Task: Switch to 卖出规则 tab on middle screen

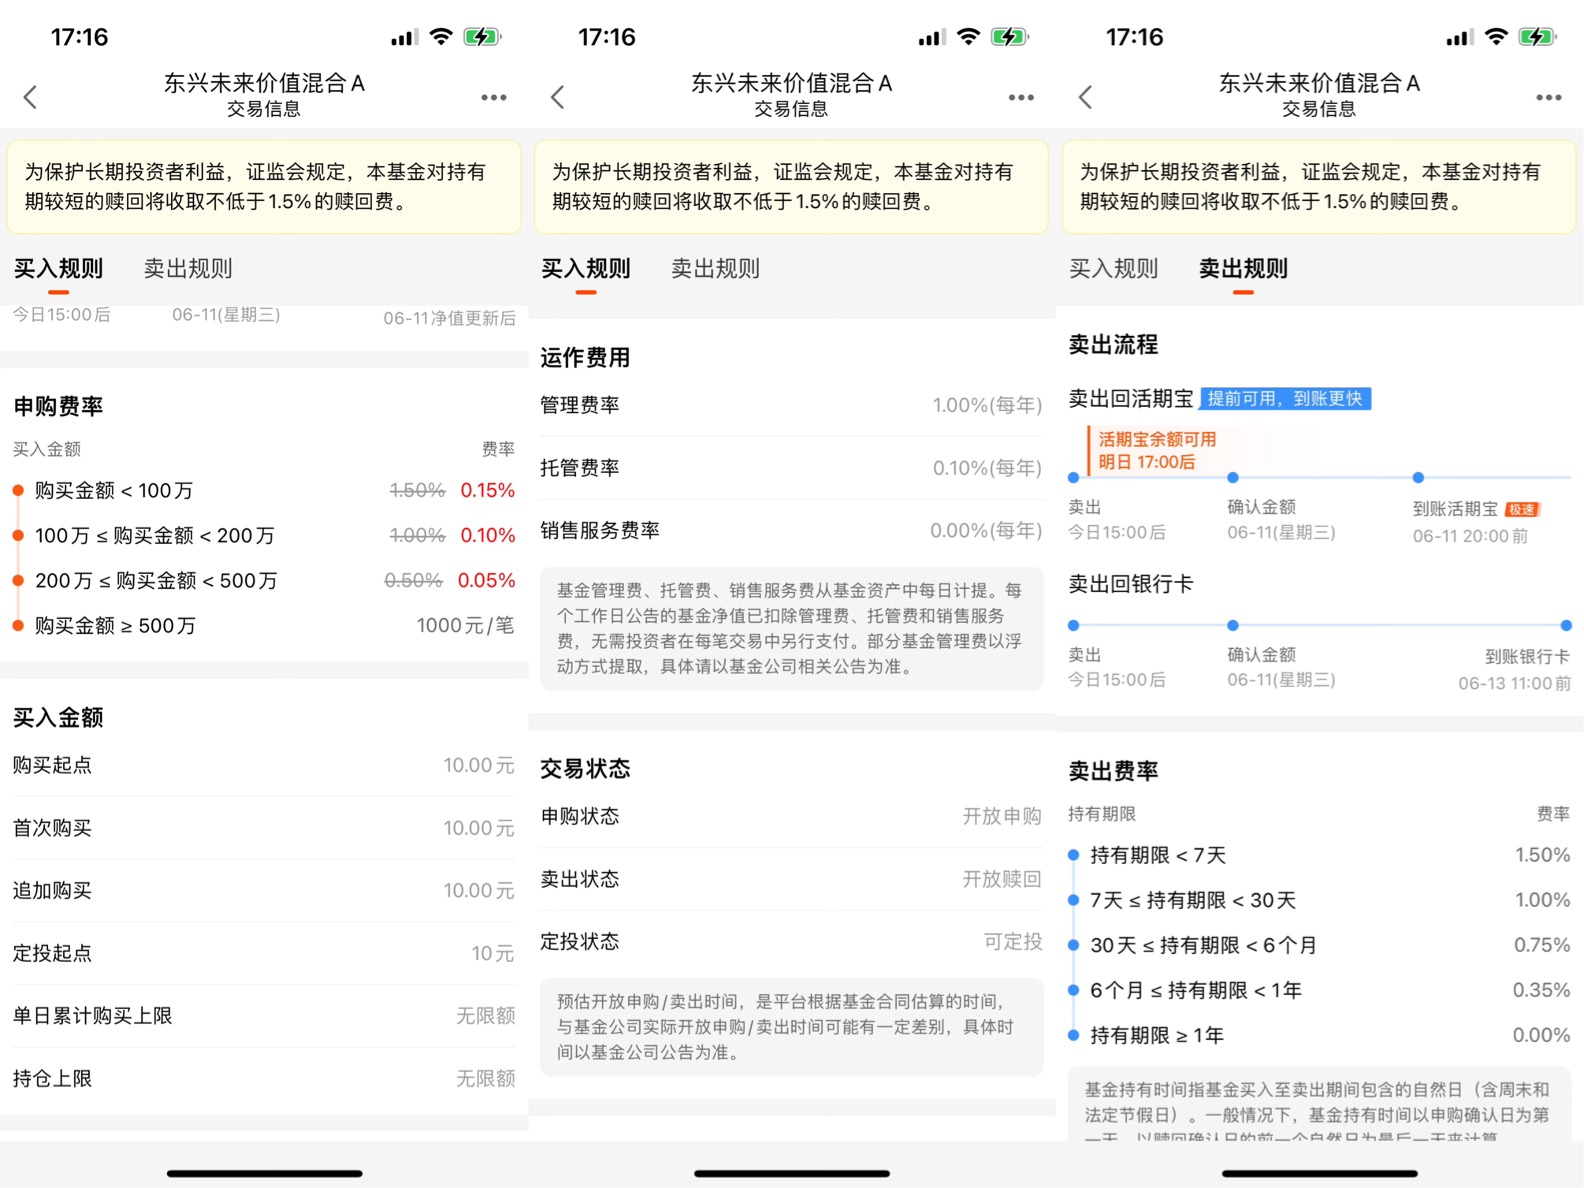Action: [716, 268]
